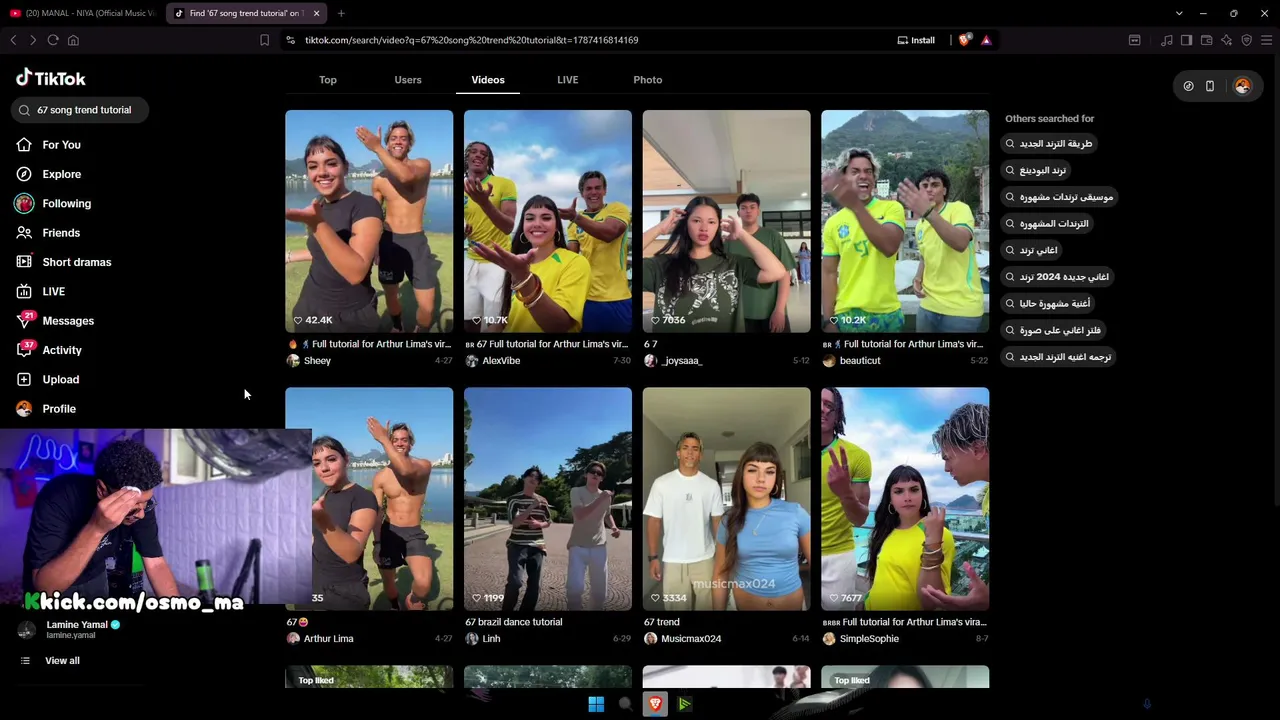This screenshot has height=720, width=1280.
Task: Open the profile avatar menu
Action: pos(1242,86)
